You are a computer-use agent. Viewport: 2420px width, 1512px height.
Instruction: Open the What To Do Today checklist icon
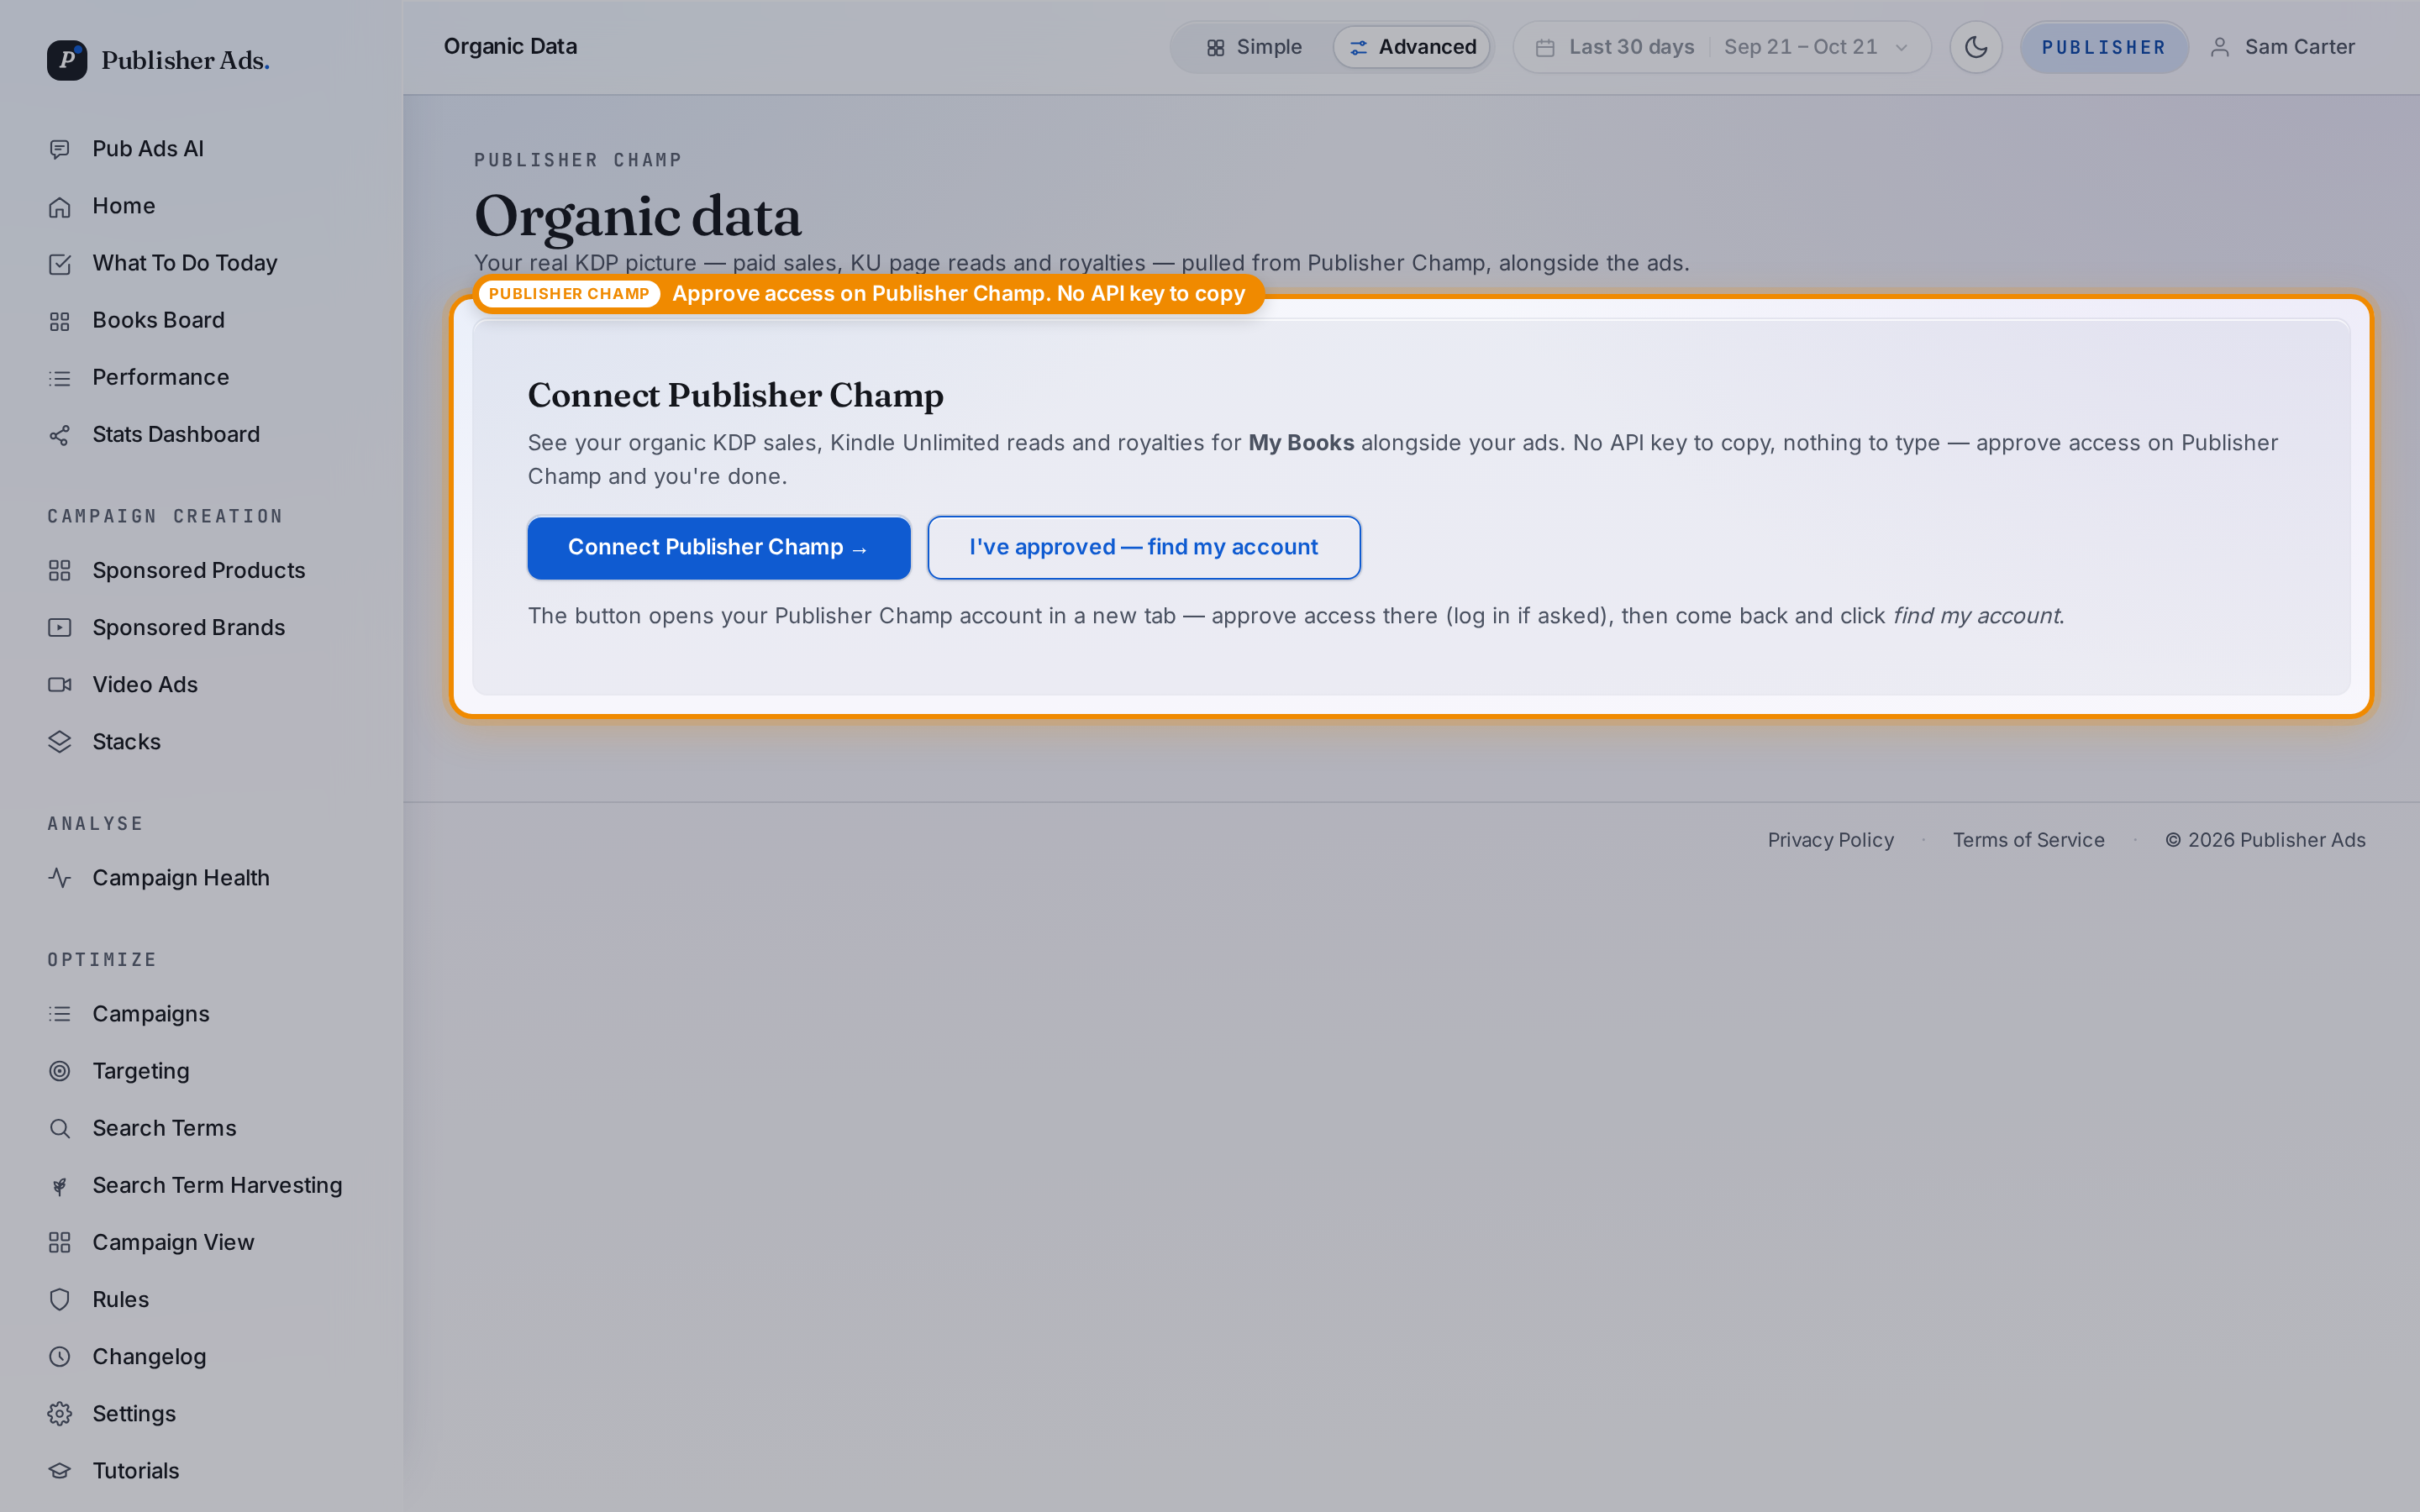60,263
